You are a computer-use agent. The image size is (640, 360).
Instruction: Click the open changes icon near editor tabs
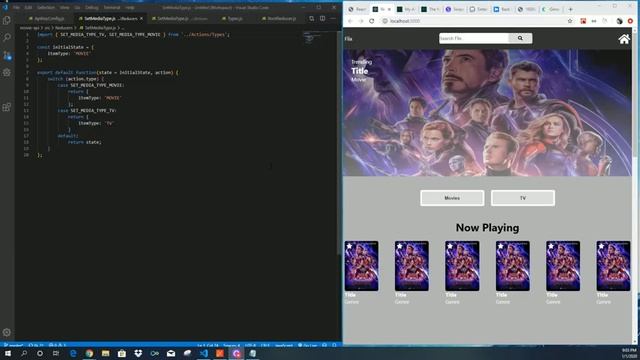click(x=311, y=18)
